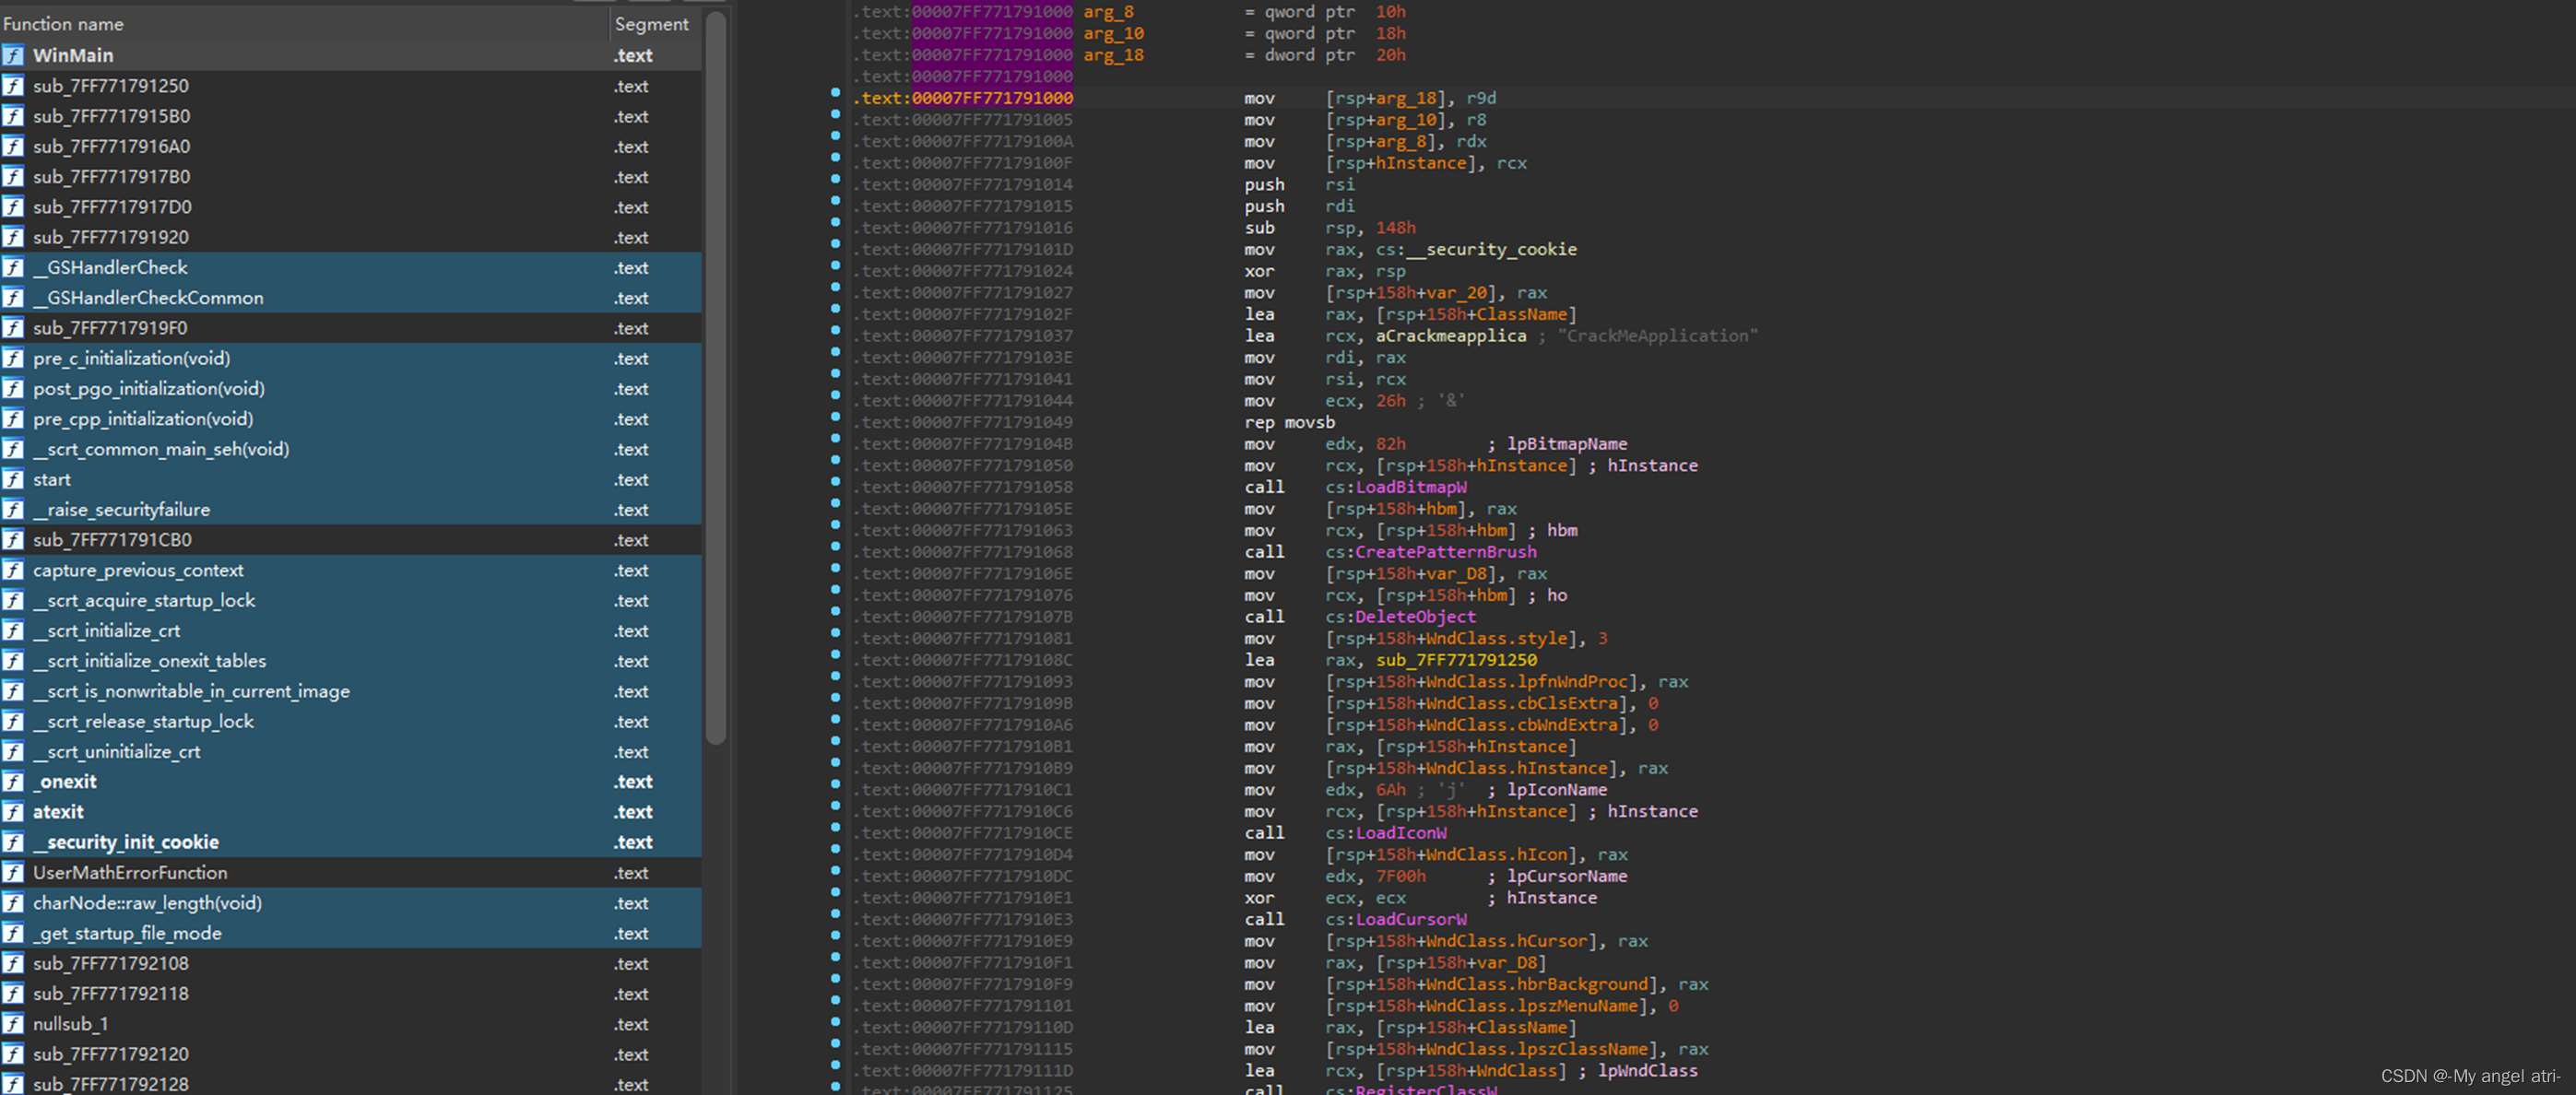Image resolution: width=2576 pixels, height=1095 pixels.
Task: Sort by the Function name column header
Action: (304, 24)
